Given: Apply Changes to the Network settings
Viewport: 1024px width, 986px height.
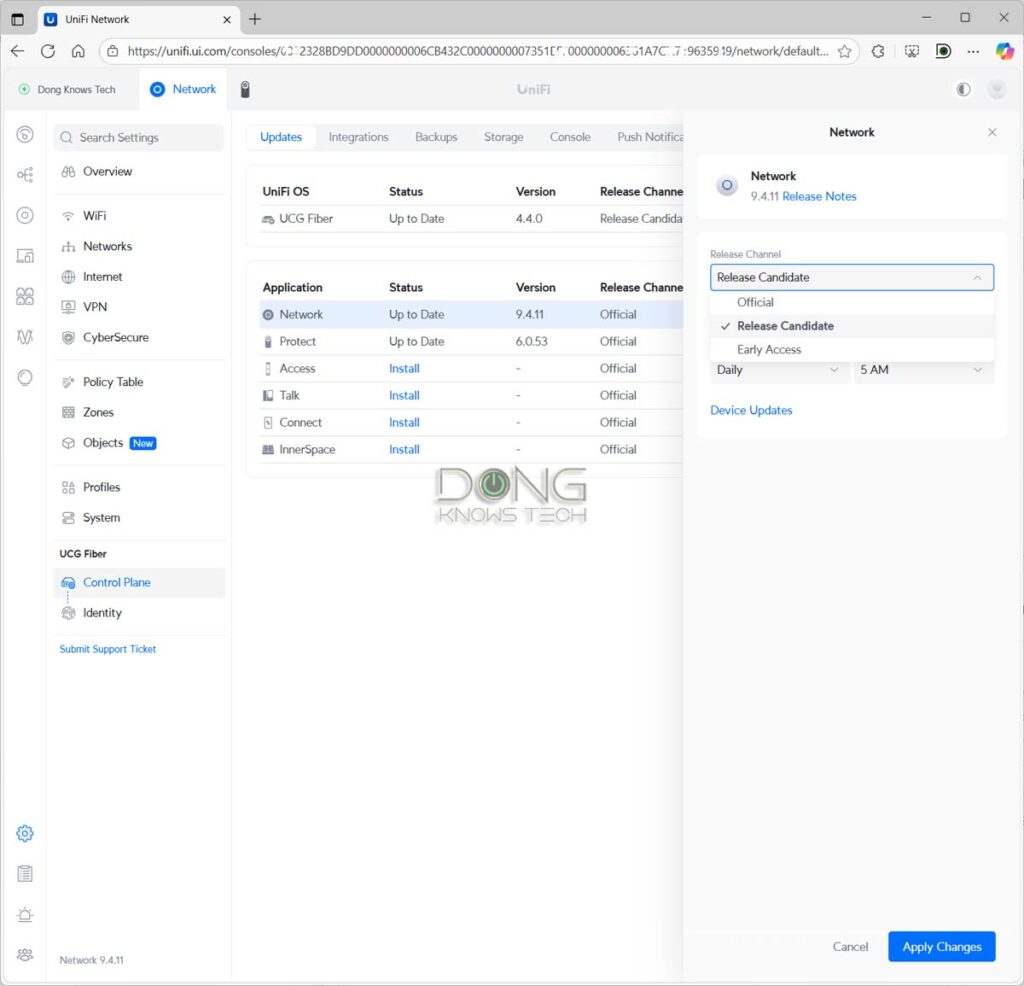Looking at the screenshot, I should tap(940, 946).
